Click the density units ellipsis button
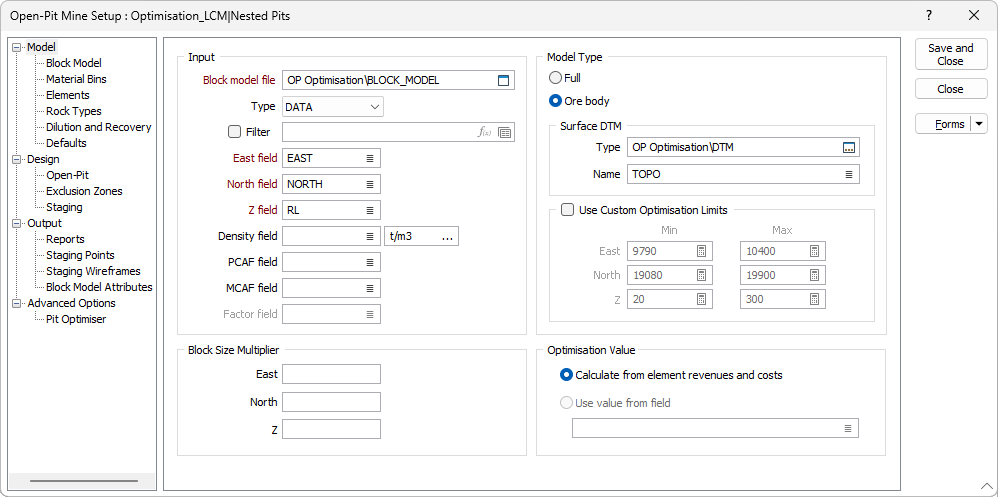 click(x=447, y=236)
